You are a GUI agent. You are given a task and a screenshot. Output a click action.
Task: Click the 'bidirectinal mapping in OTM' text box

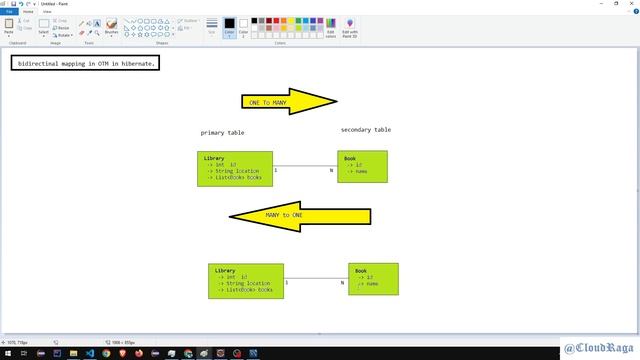click(85, 63)
